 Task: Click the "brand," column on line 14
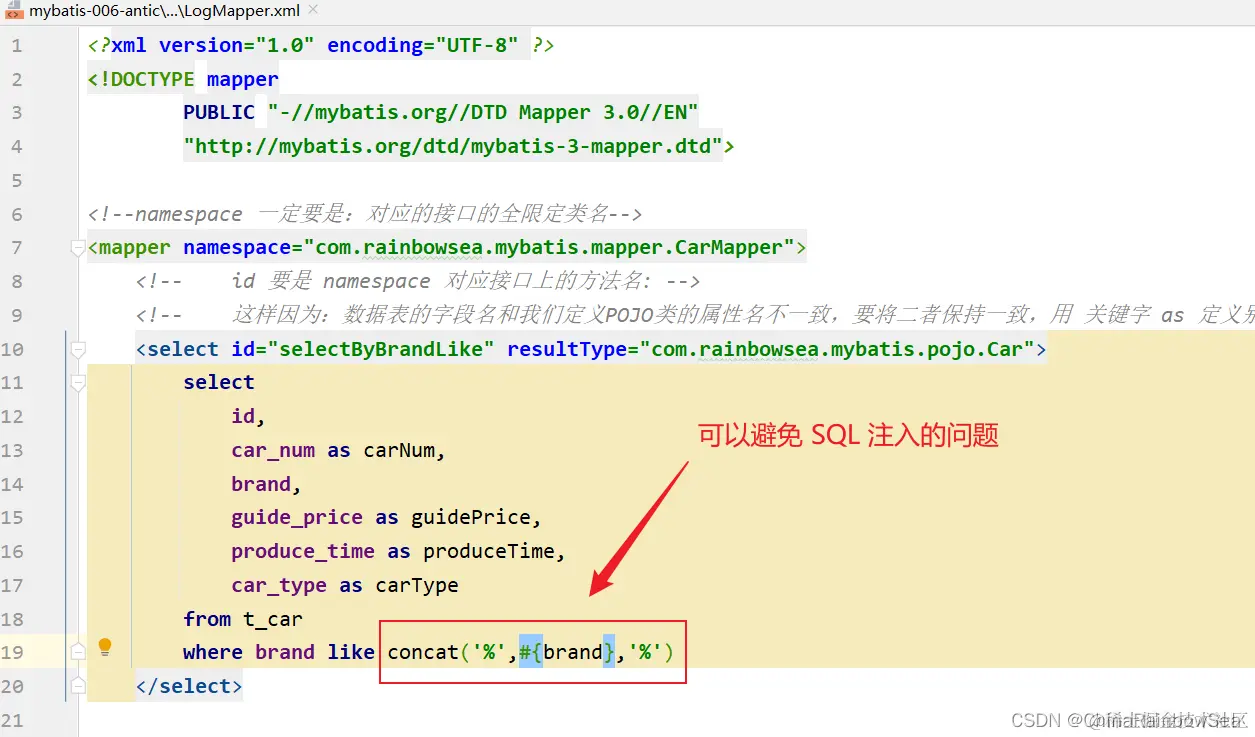click(267, 484)
